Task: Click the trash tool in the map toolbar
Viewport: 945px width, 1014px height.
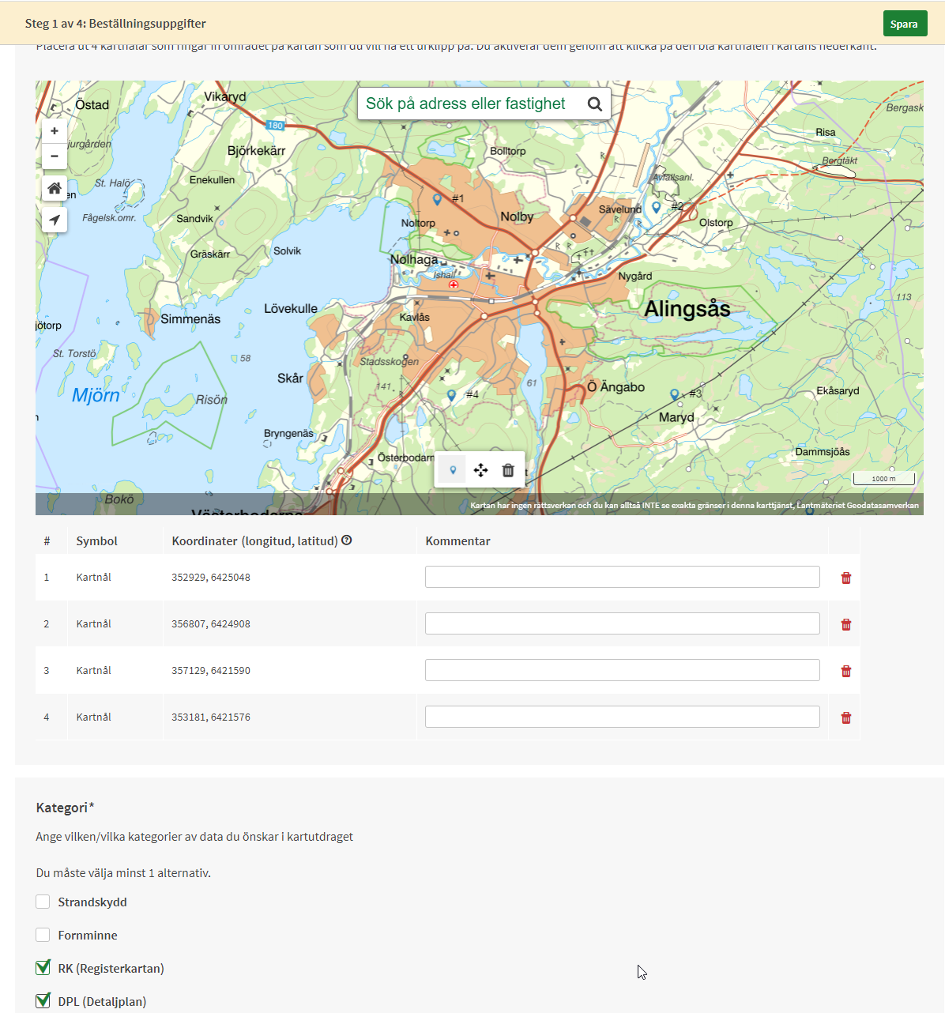Action: (508, 470)
